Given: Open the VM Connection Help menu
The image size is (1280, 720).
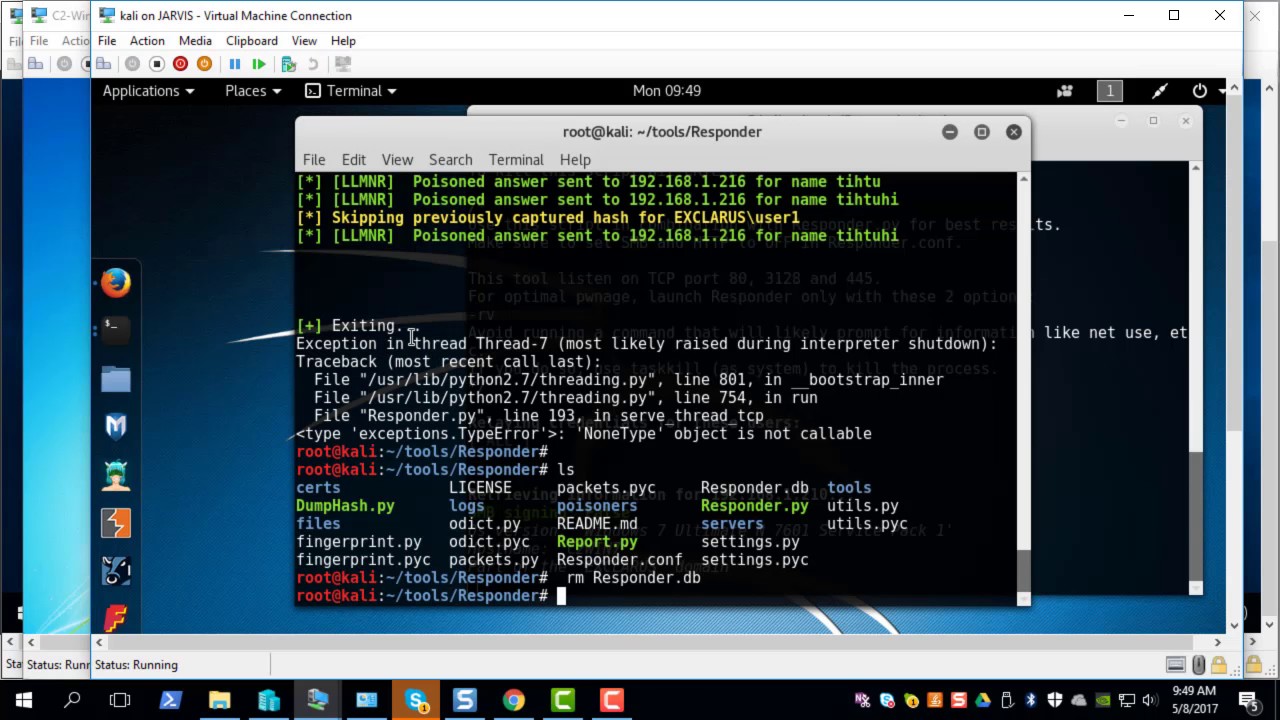Looking at the screenshot, I should point(343,40).
